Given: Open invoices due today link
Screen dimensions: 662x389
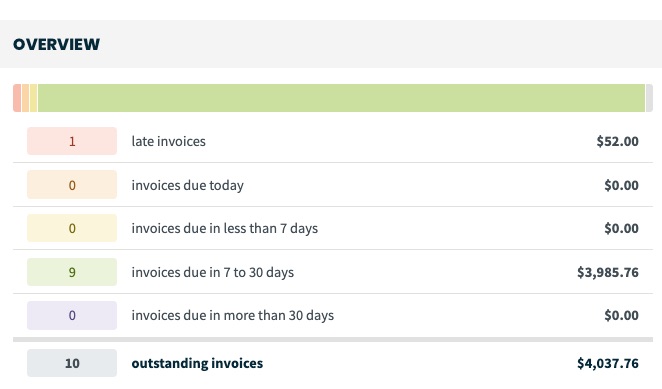Looking at the screenshot, I should (x=187, y=185).
